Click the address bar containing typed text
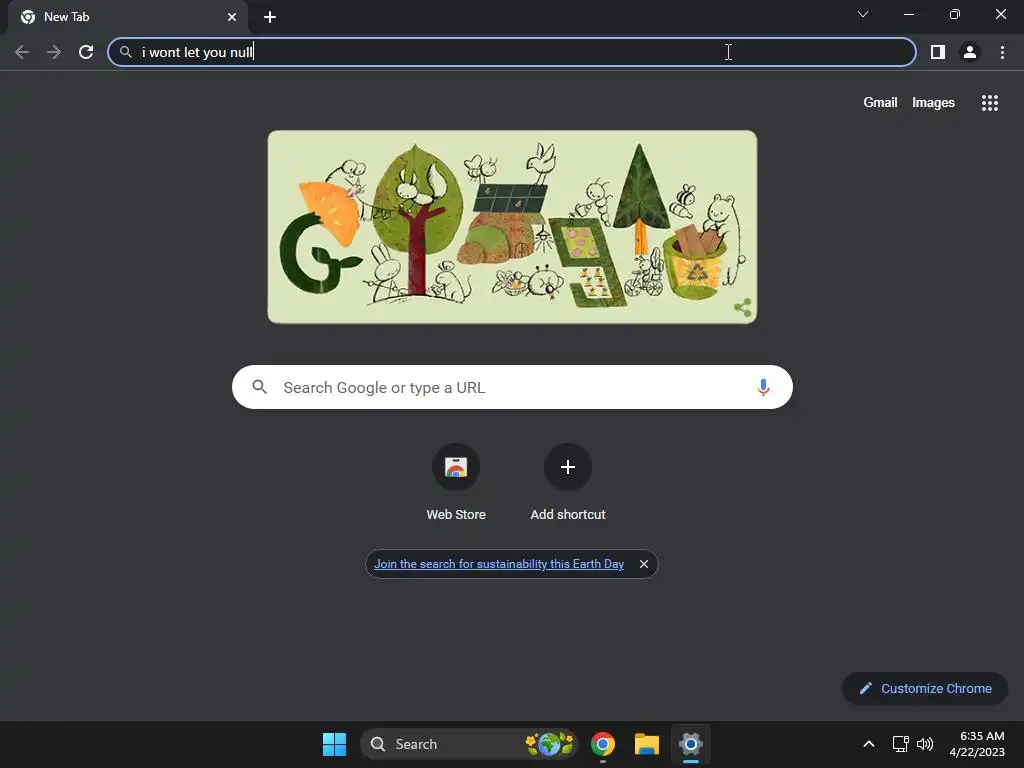The height and width of the screenshot is (768, 1024). [512, 52]
